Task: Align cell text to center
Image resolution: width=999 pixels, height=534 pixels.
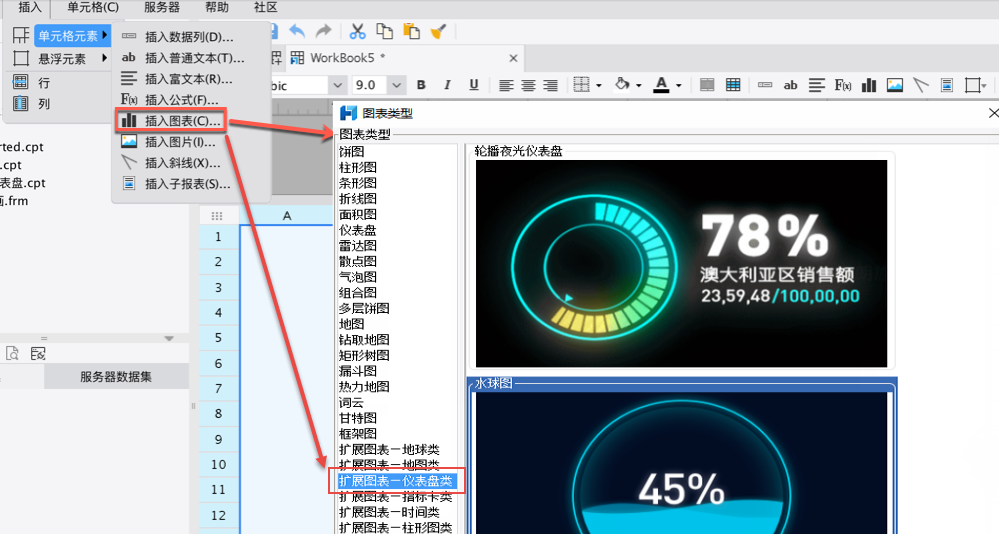Action: 528,85
